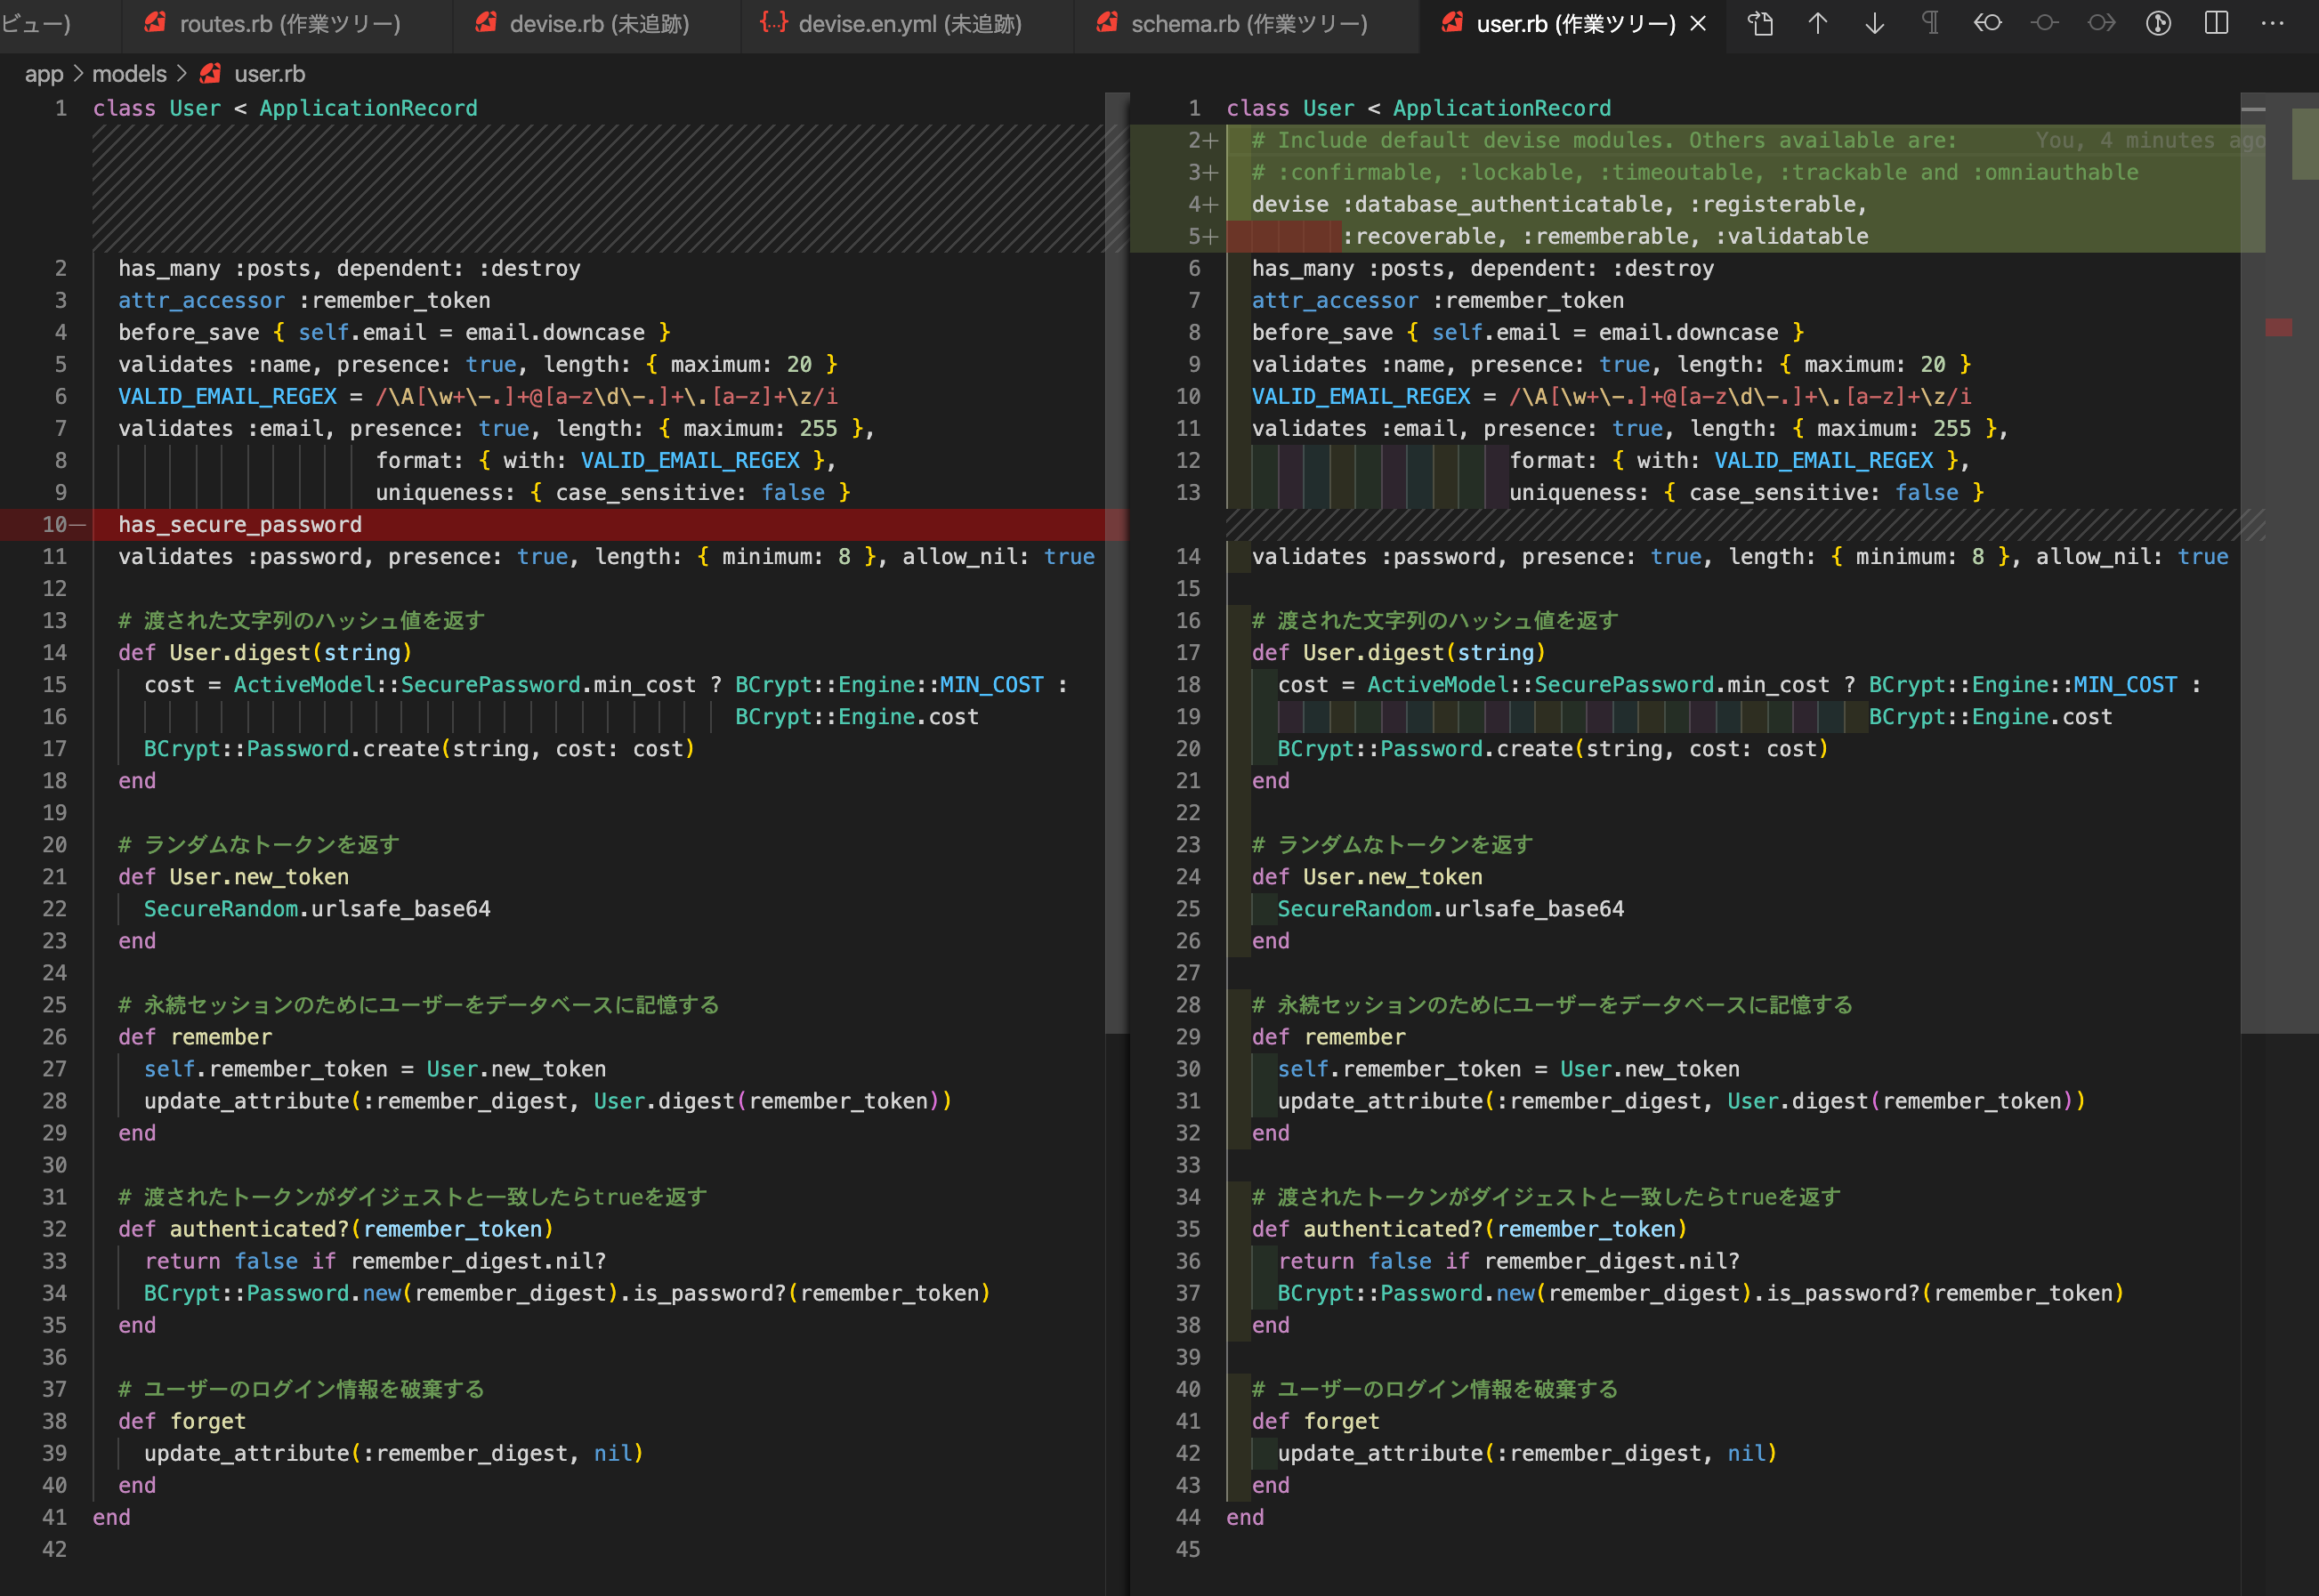Screen dimensions: 2319x1596
Task: Click comment '# ランダムなトークンを返す' in left pane
Action: [x=259, y=845]
